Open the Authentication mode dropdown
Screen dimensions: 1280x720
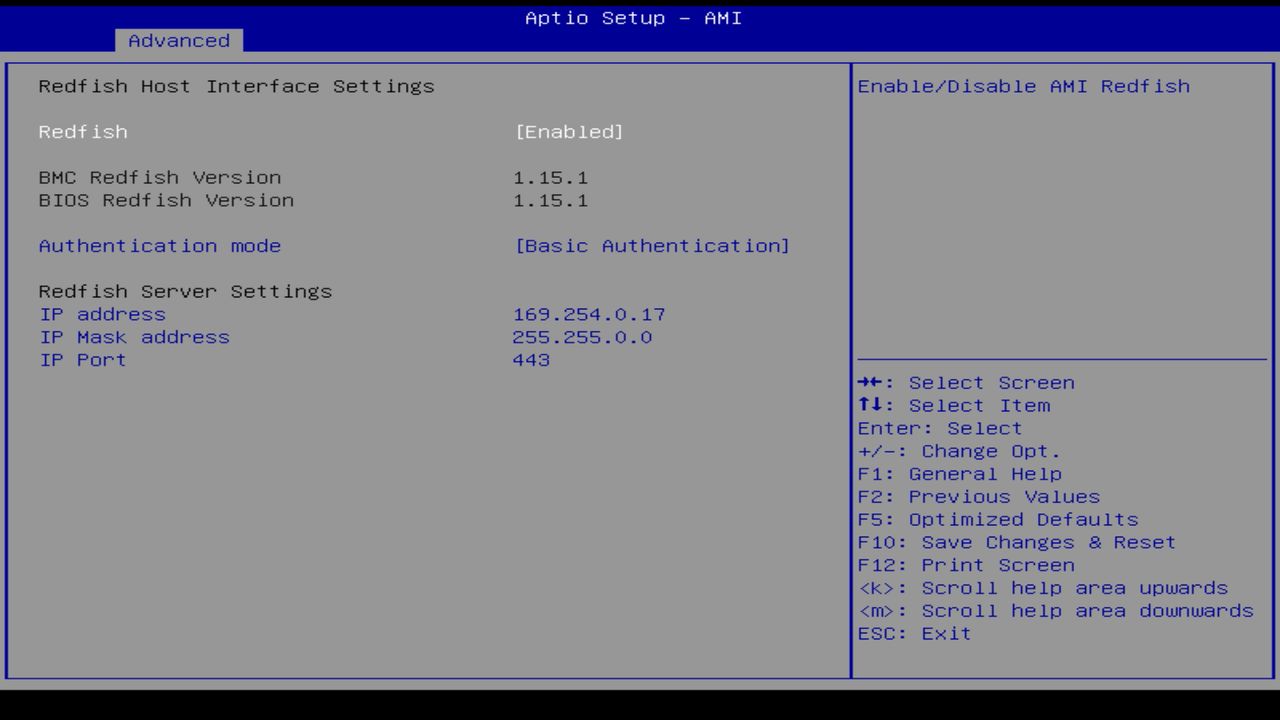(654, 245)
